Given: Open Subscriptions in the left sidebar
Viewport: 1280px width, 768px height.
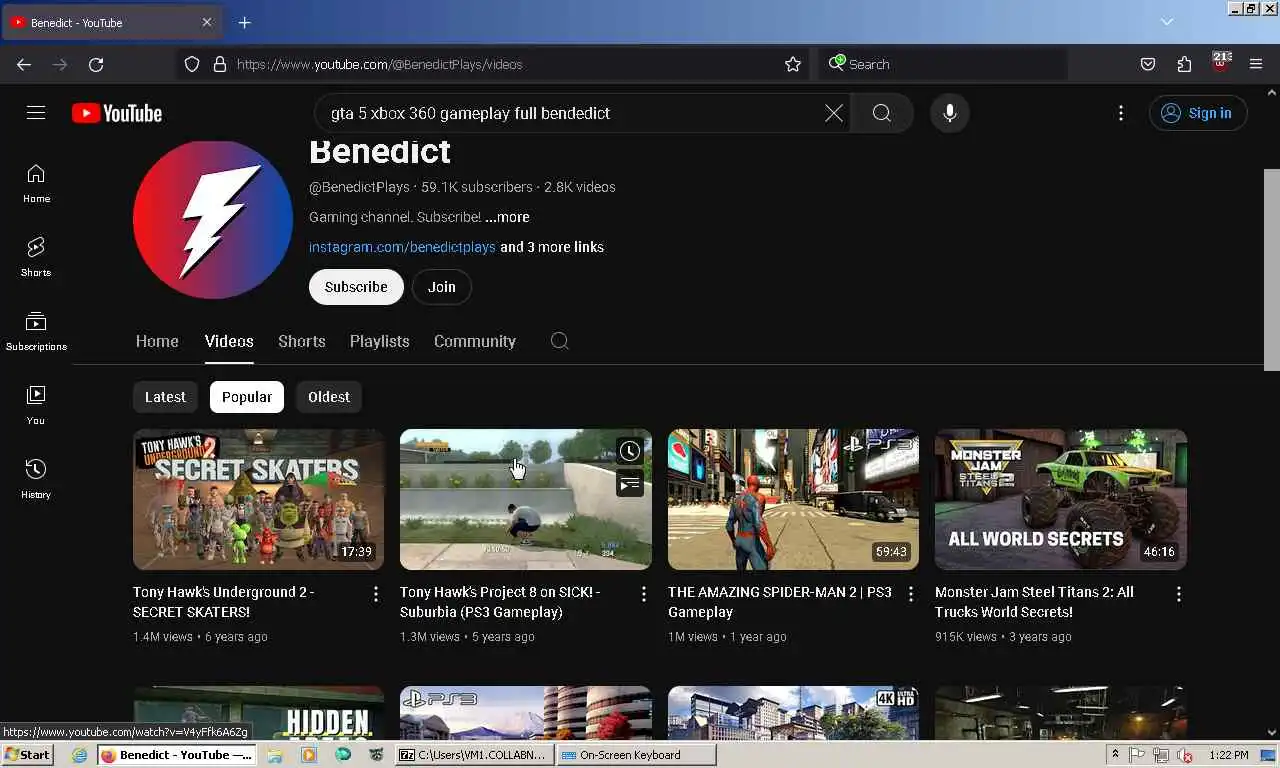Looking at the screenshot, I should tap(36, 331).
